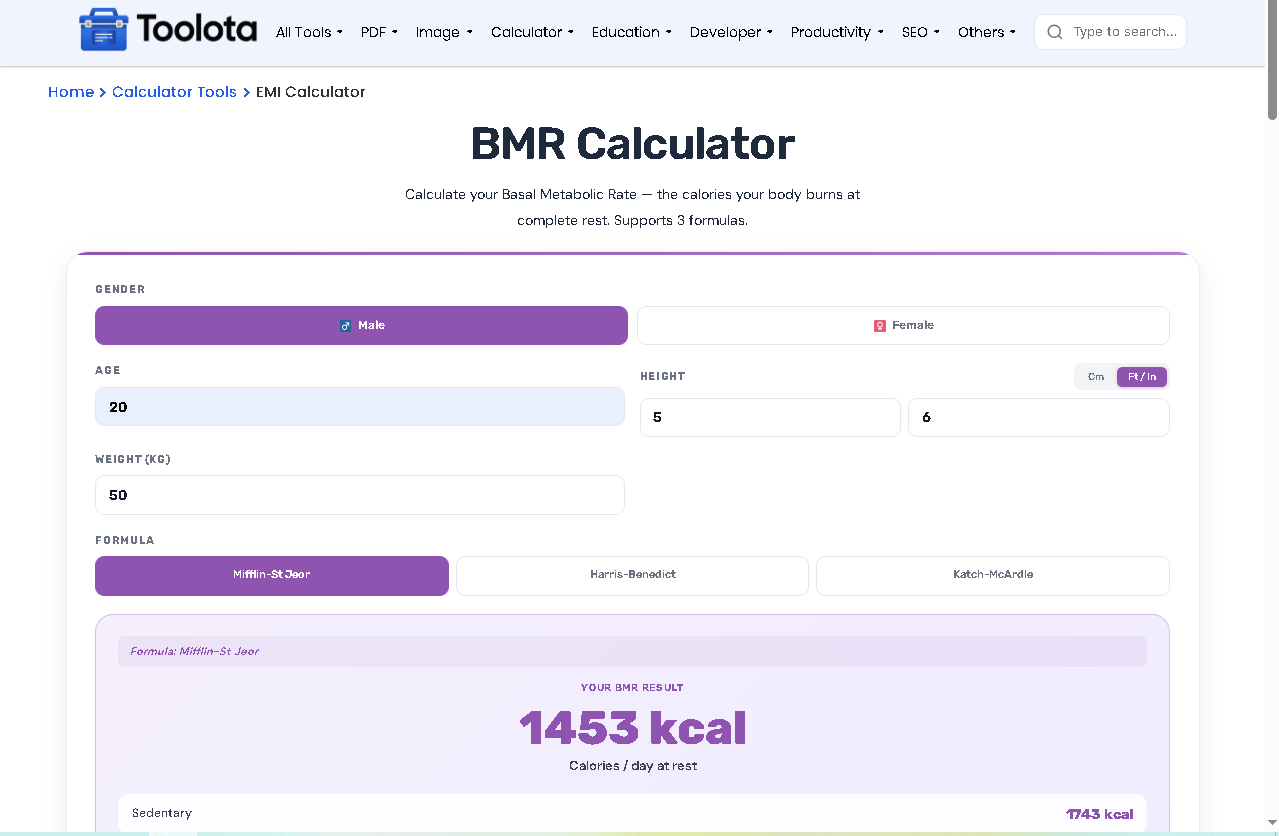
Task: Choose the Katch-McArdle formula
Action: (x=993, y=575)
